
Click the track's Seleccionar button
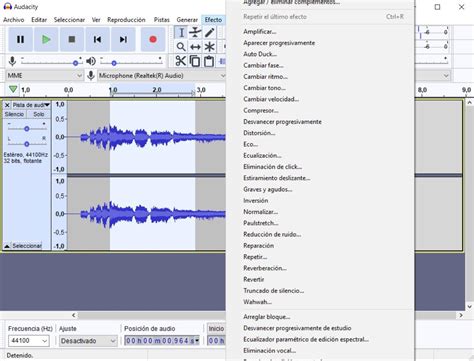tap(27, 246)
